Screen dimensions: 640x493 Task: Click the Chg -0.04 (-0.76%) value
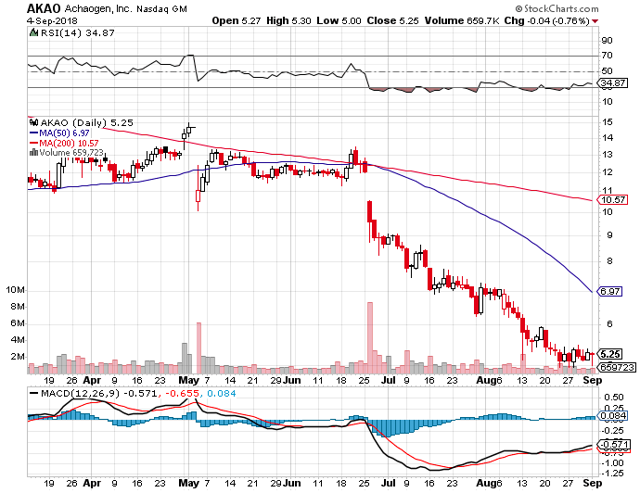[x=547, y=21]
